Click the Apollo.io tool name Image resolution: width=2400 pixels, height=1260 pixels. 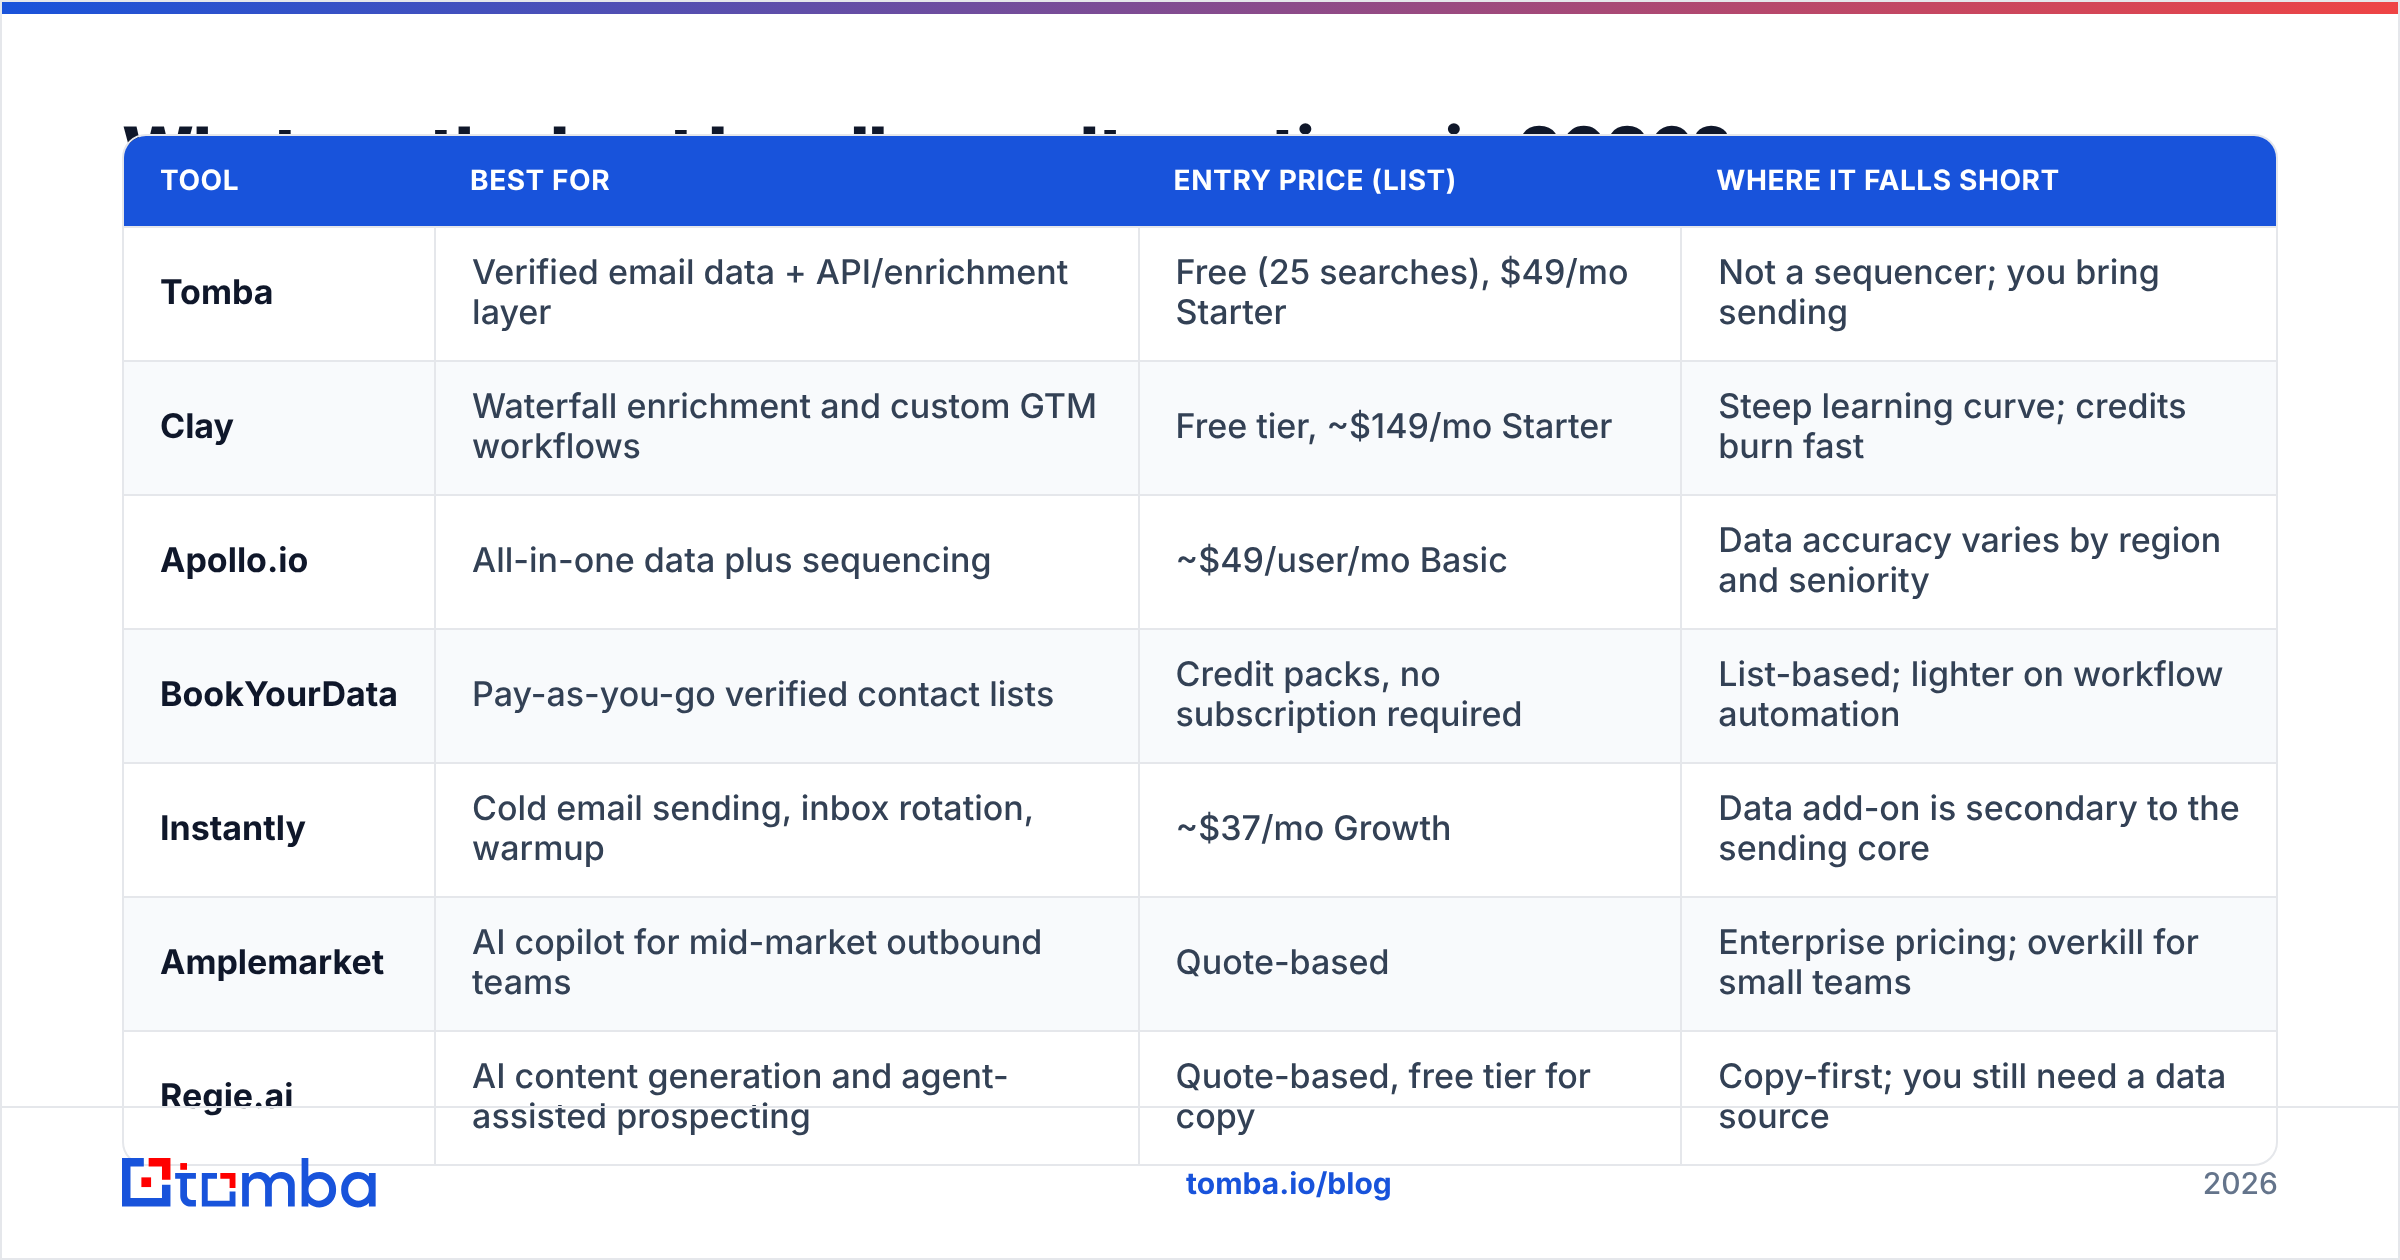(234, 561)
